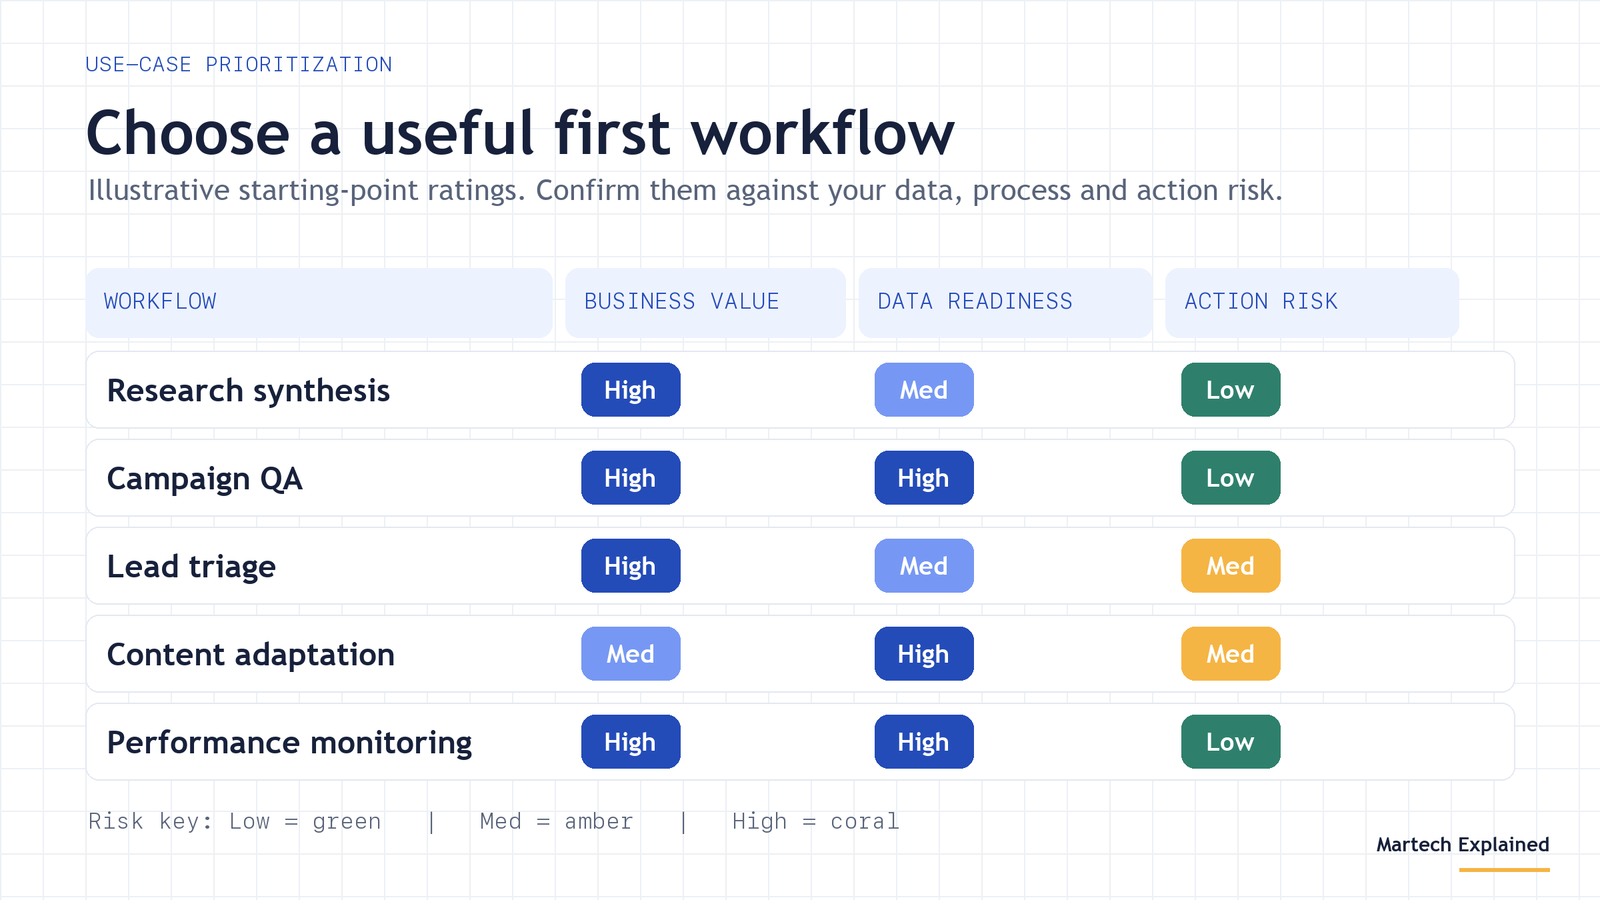Click the 'Lead triage' row label
1600x900 pixels.
[x=191, y=566]
